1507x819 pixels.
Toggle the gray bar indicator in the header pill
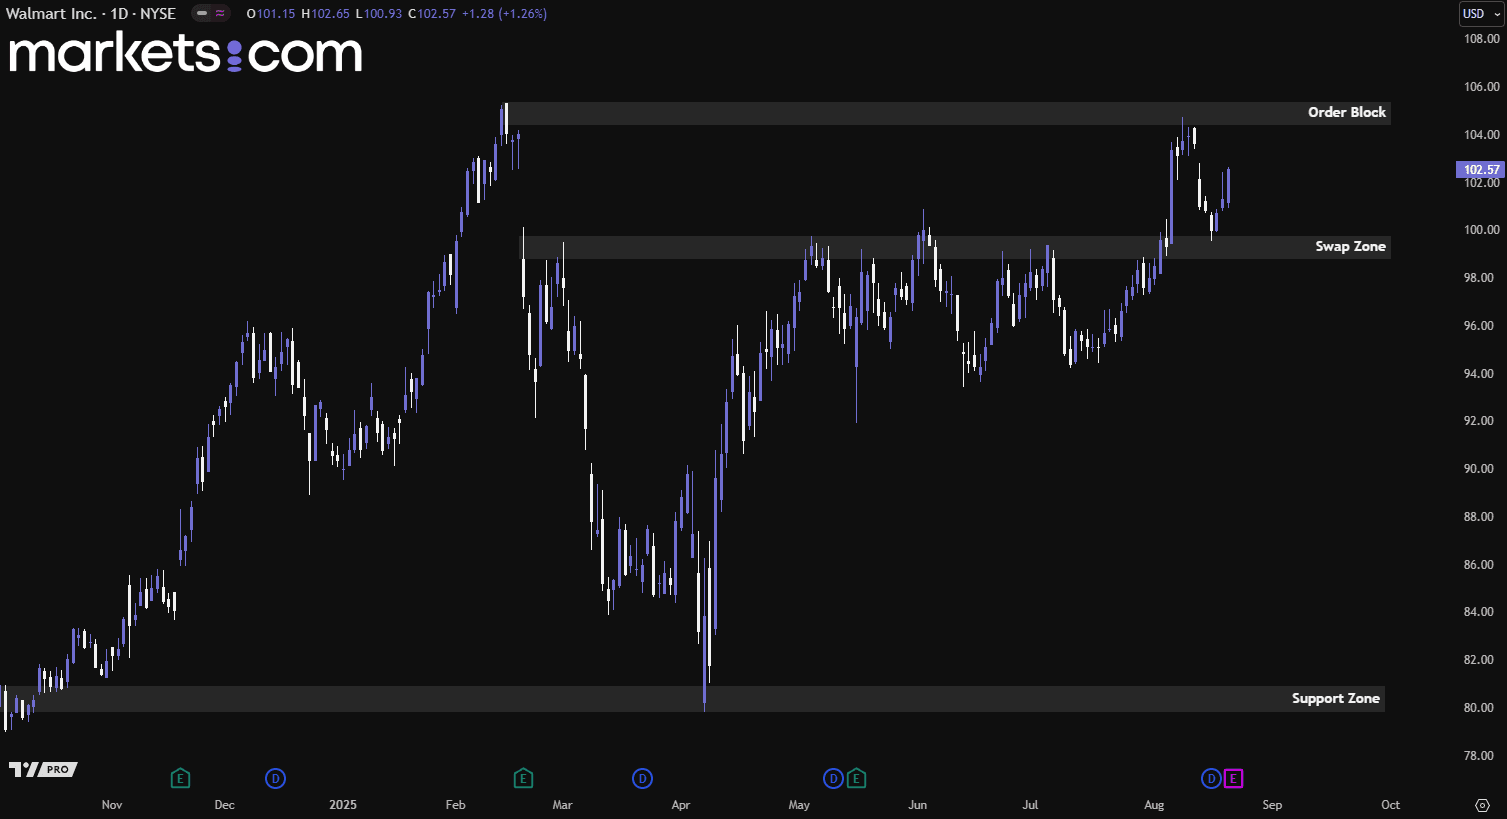click(202, 14)
